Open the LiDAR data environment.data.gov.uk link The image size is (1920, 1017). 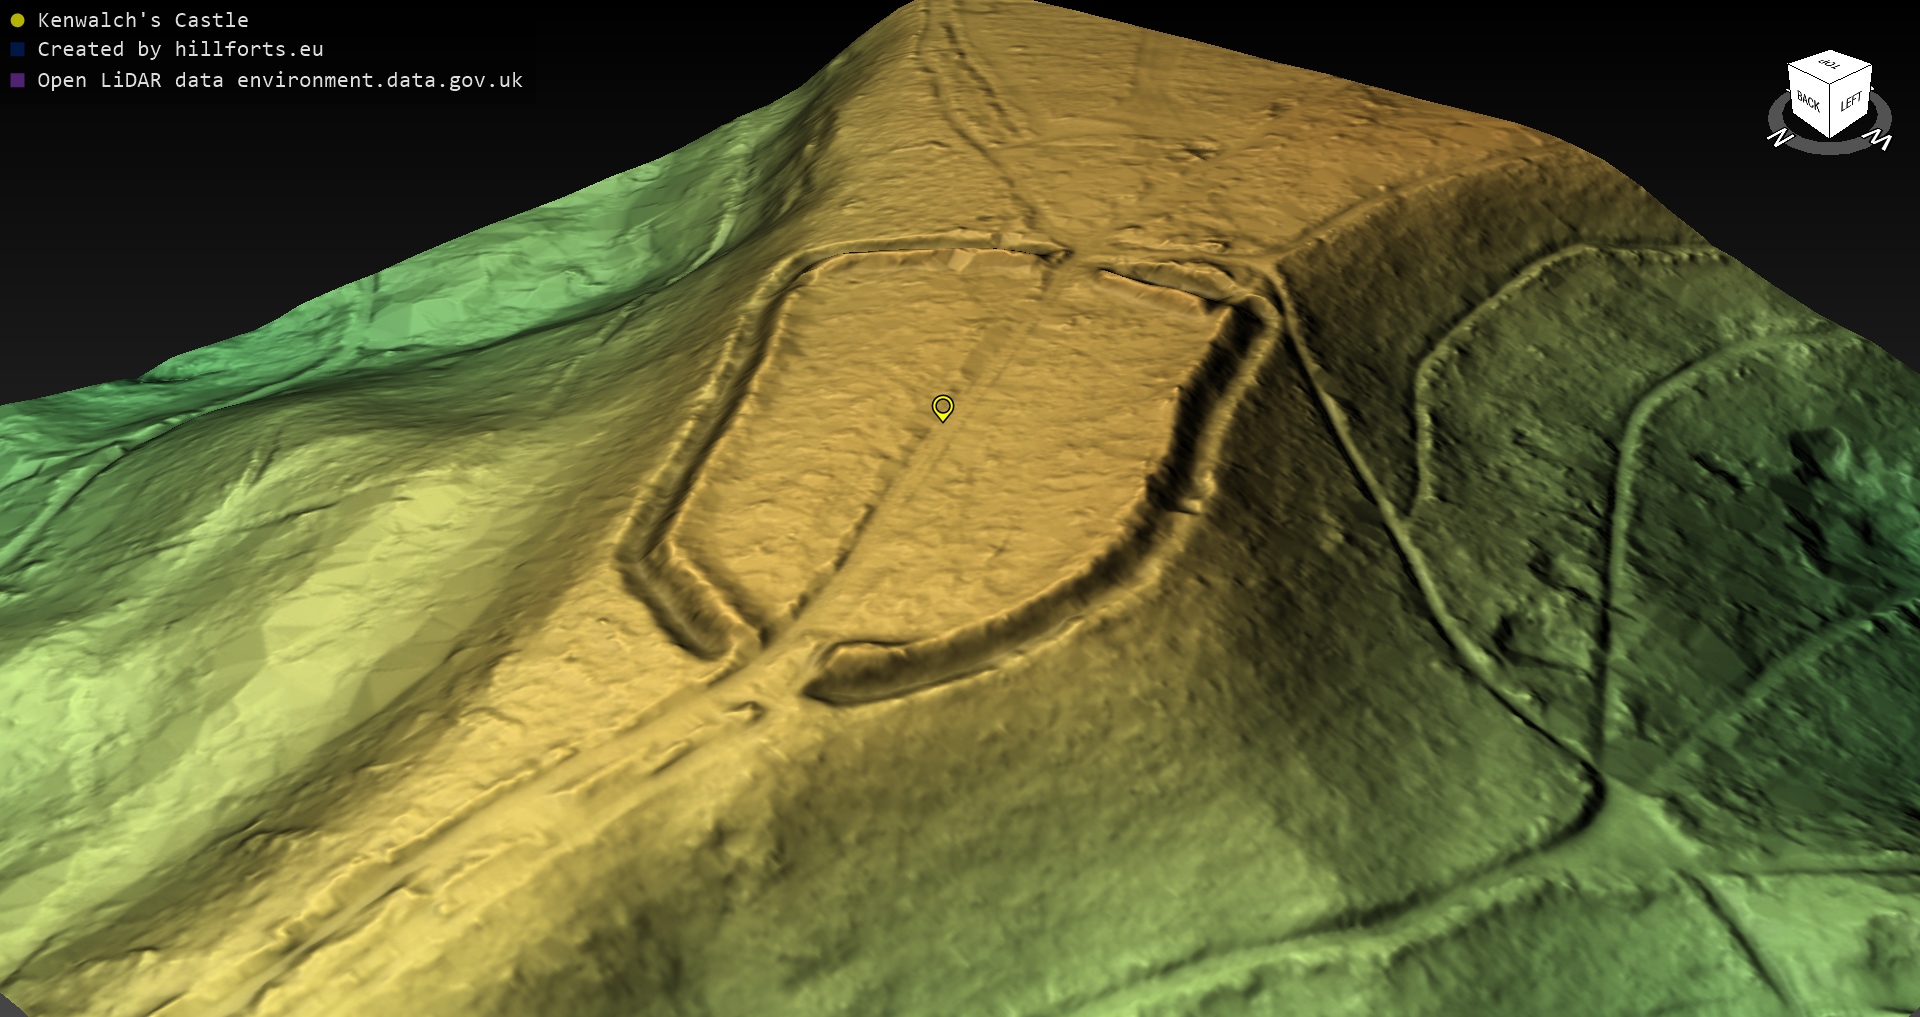[x=280, y=80]
